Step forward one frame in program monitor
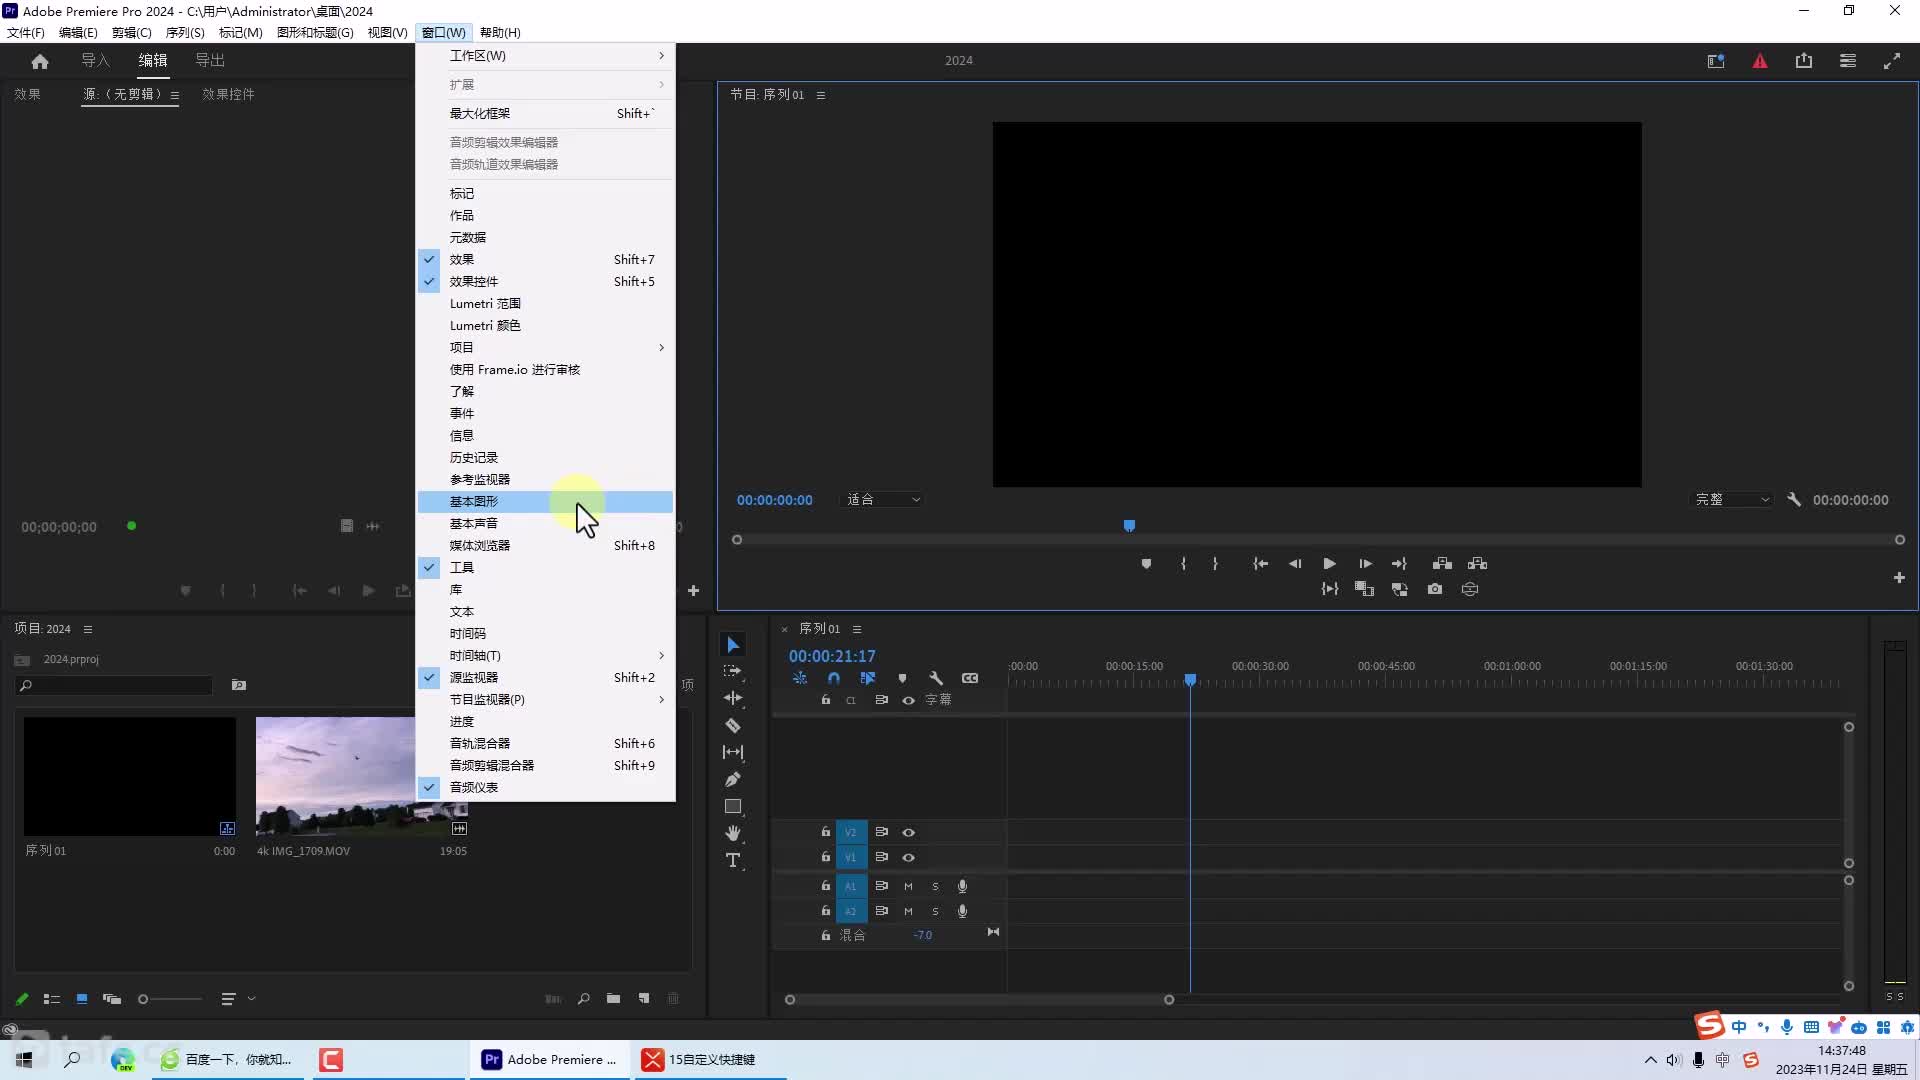 (x=1365, y=564)
